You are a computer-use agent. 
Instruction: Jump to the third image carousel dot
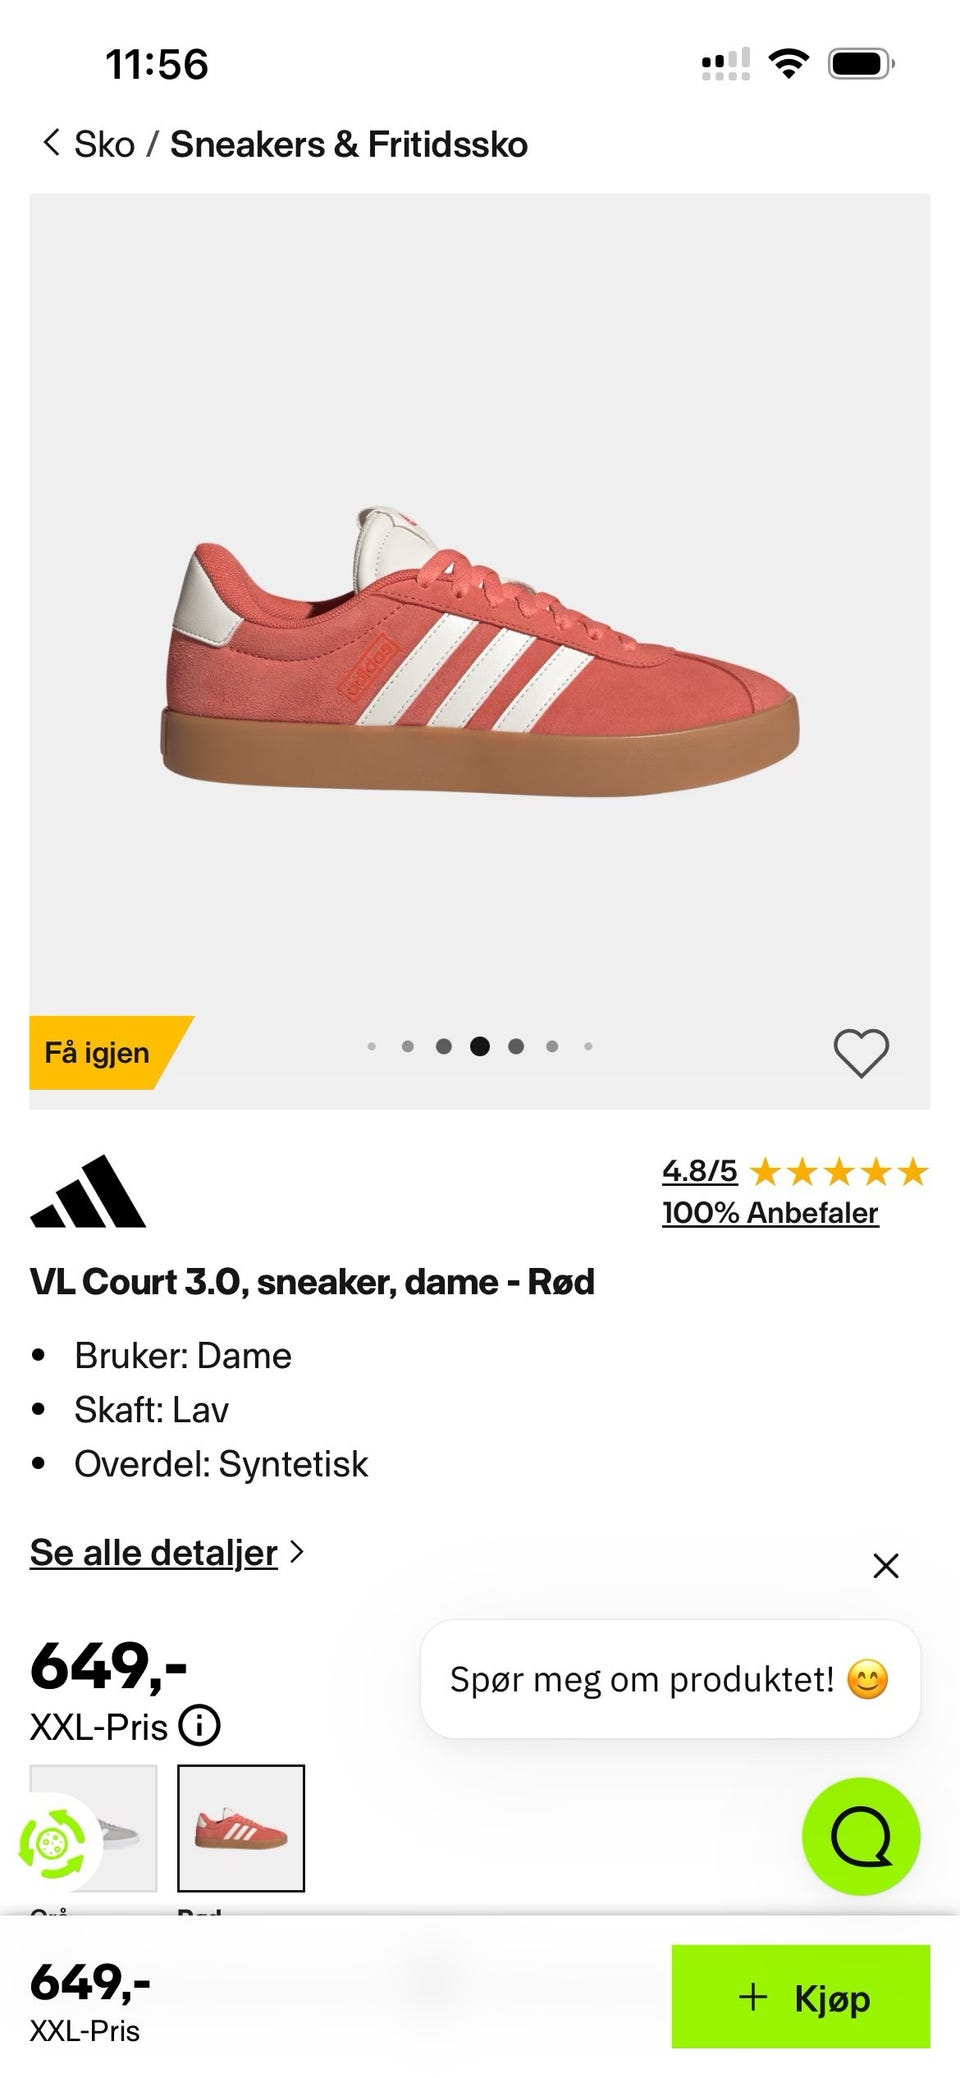[444, 1046]
